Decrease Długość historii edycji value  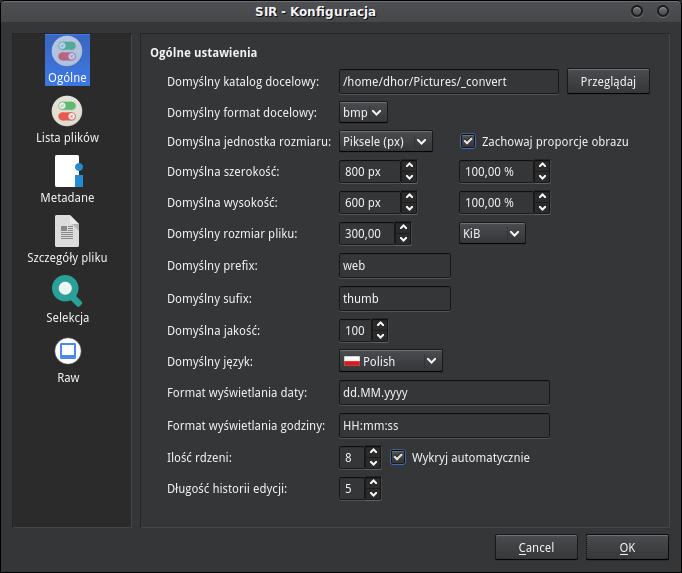coord(373,495)
